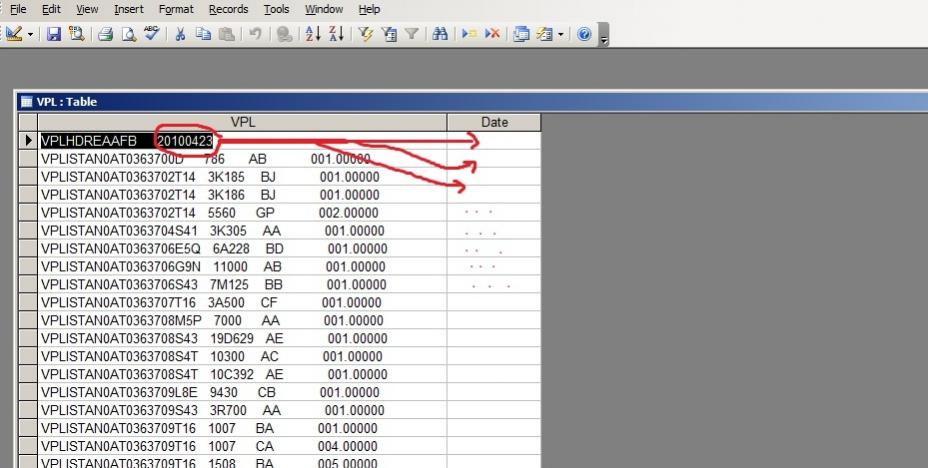Show the Database Window icon
The height and width of the screenshot is (468, 928).
tap(521, 34)
